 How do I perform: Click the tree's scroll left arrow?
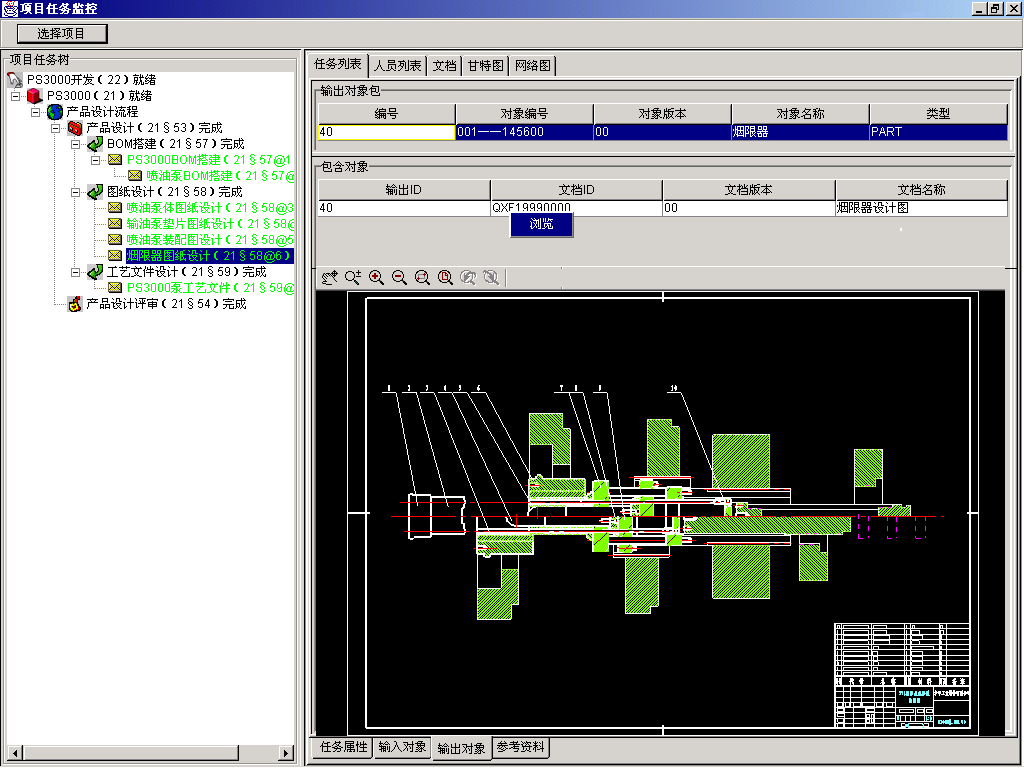click(x=14, y=753)
